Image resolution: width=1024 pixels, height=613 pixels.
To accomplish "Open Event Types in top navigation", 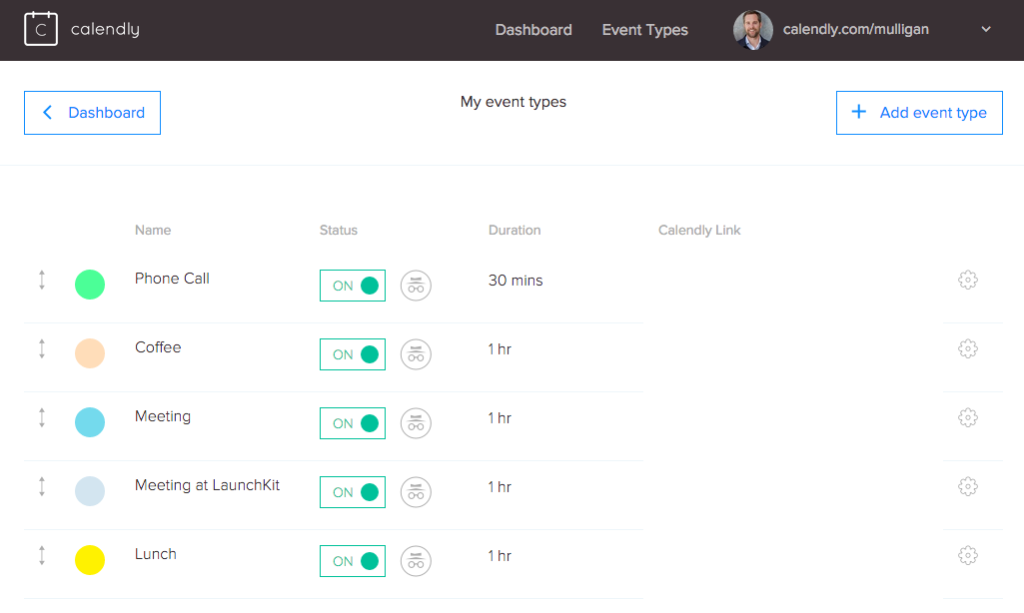I will click(645, 30).
